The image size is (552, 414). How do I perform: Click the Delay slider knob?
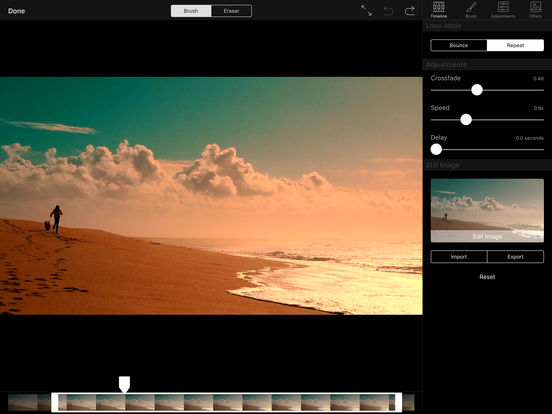click(x=436, y=149)
